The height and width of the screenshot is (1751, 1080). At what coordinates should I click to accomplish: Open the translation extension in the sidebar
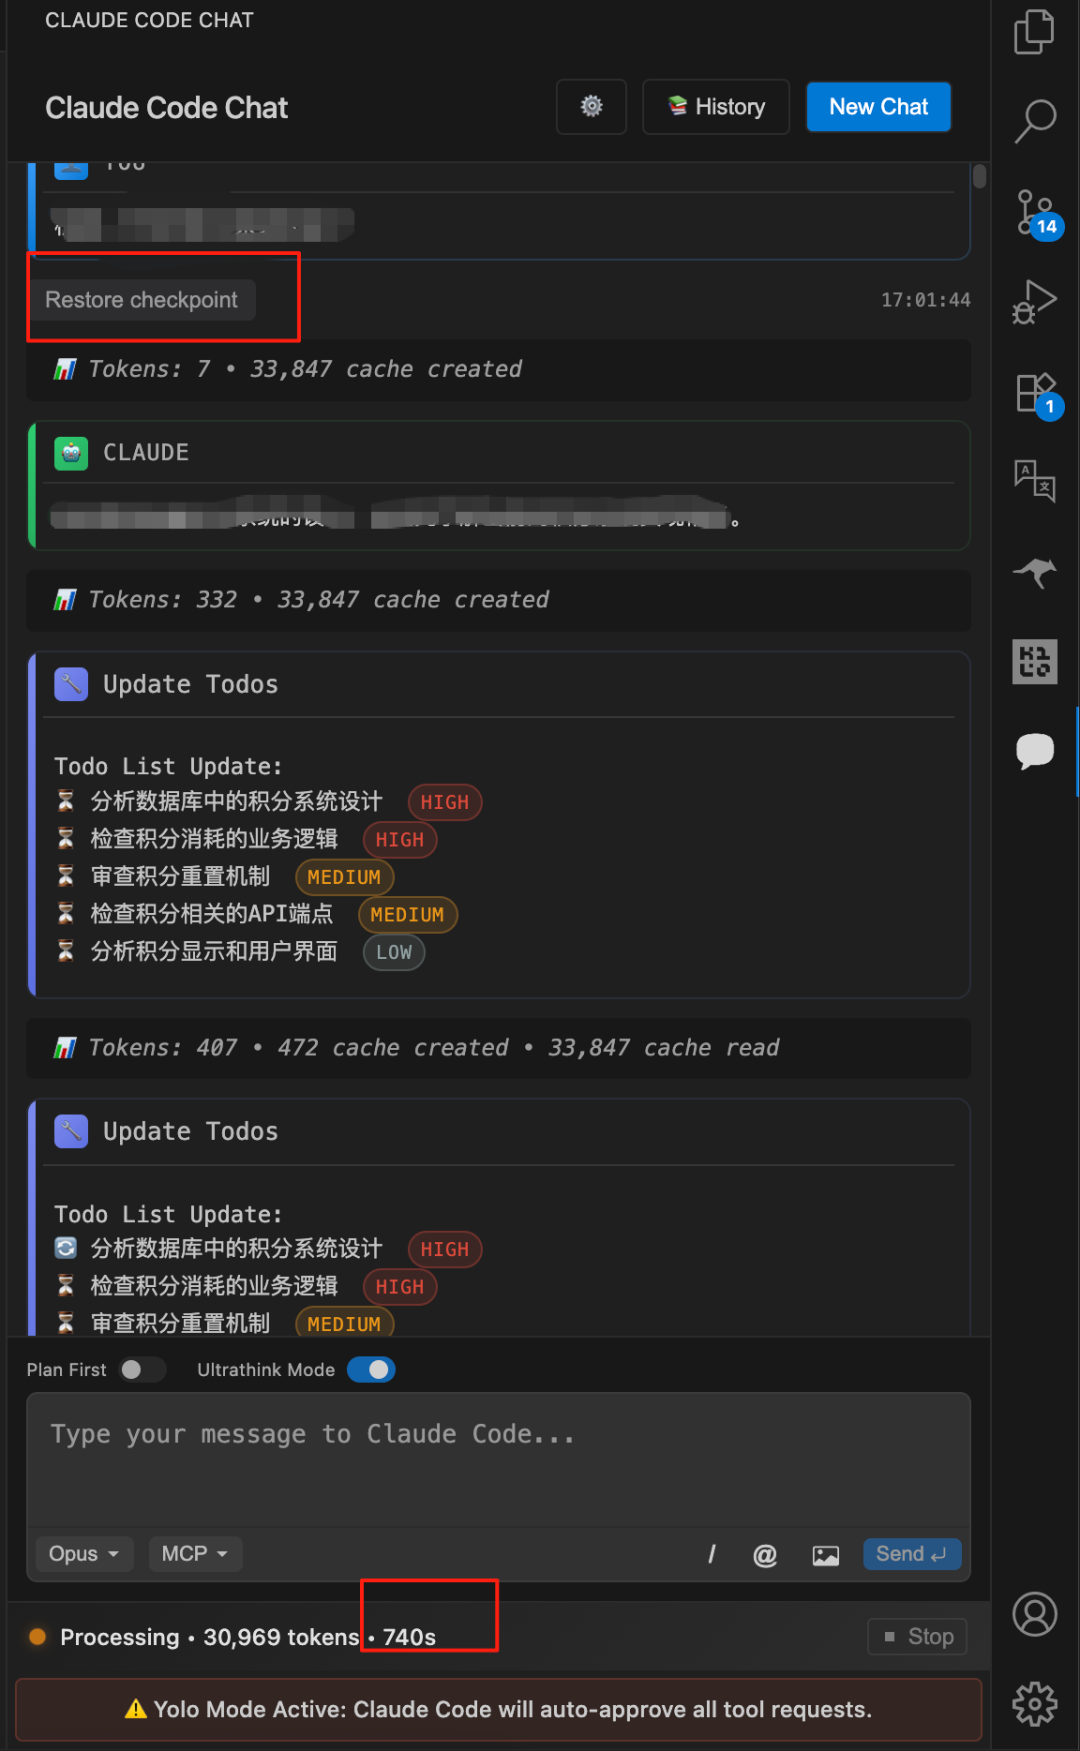[x=1035, y=481]
